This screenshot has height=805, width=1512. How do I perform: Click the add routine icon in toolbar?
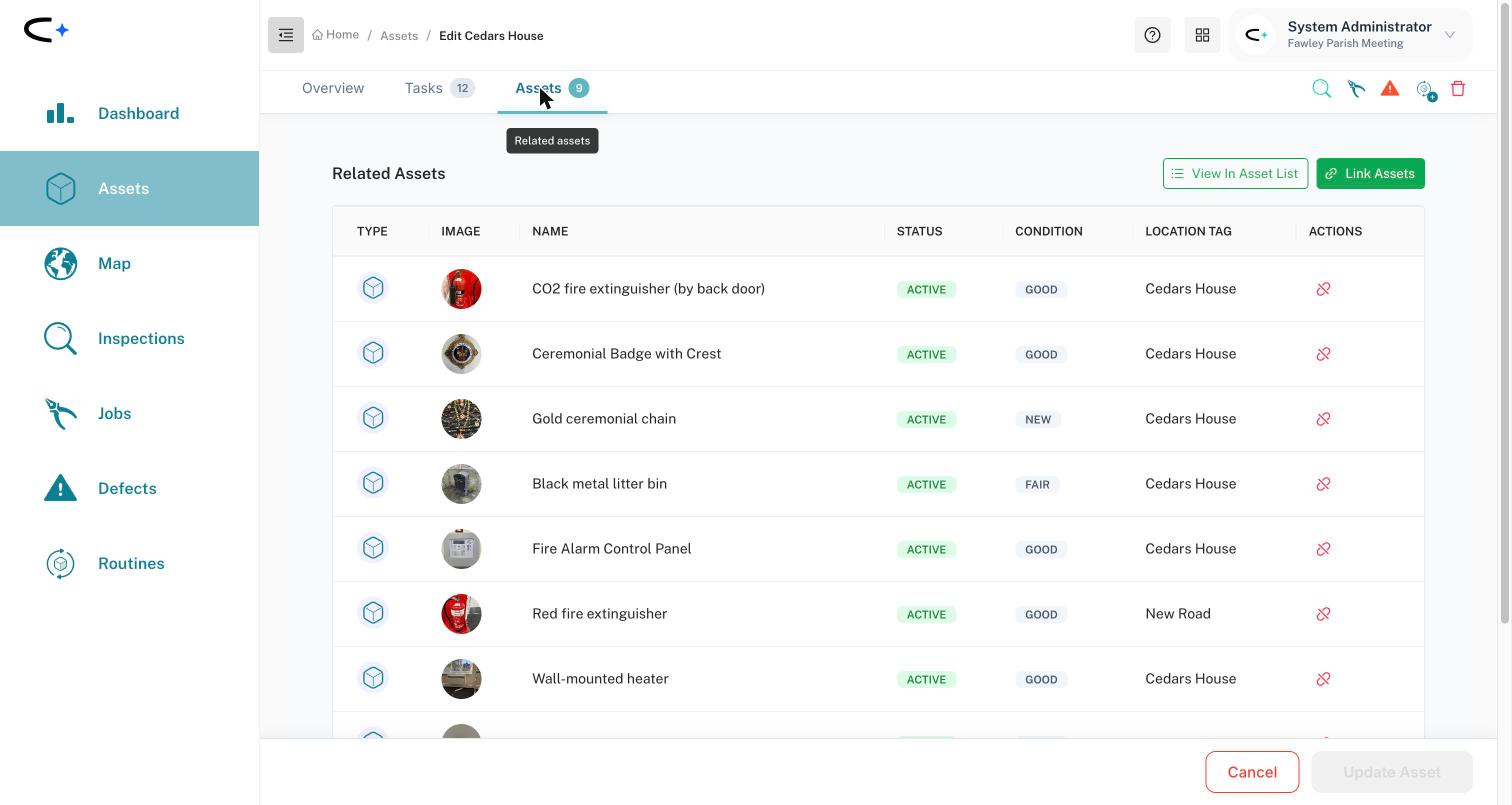coord(1426,90)
